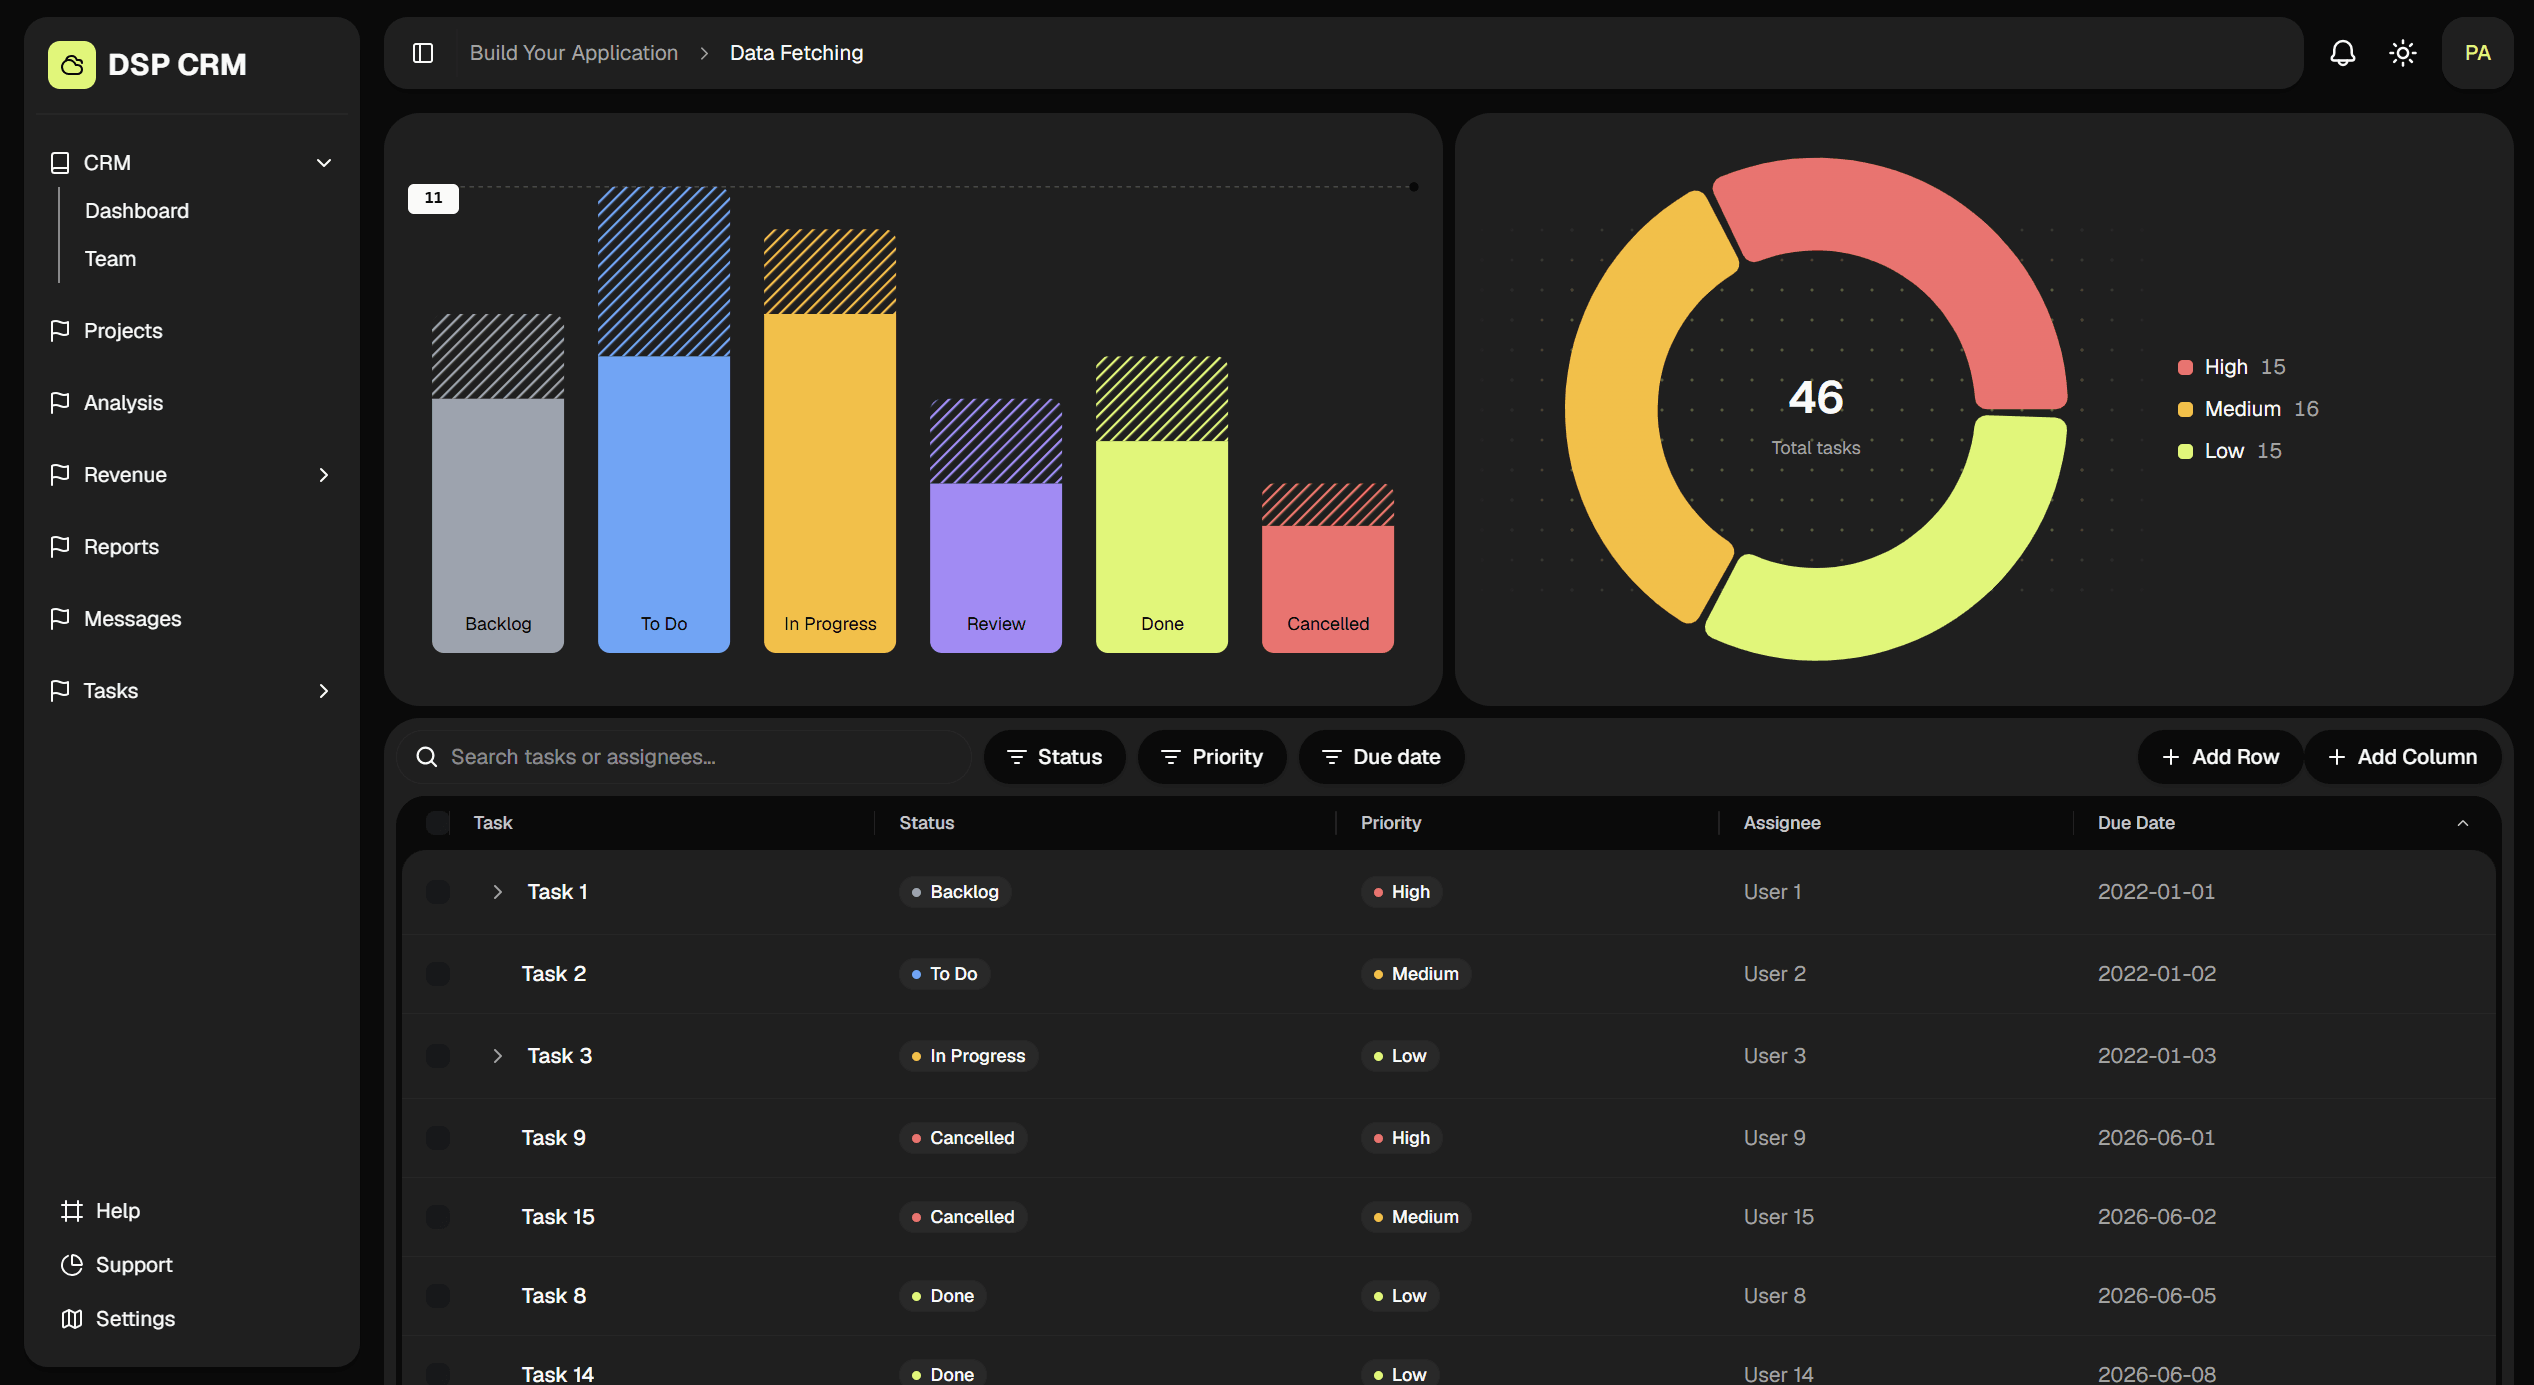Click the Analysis flag icon
The height and width of the screenshot is (1385, 2534).
(60, 402)
